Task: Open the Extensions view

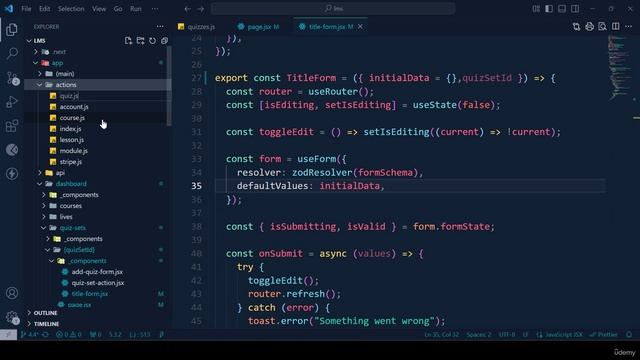Action: pos(12,126)
